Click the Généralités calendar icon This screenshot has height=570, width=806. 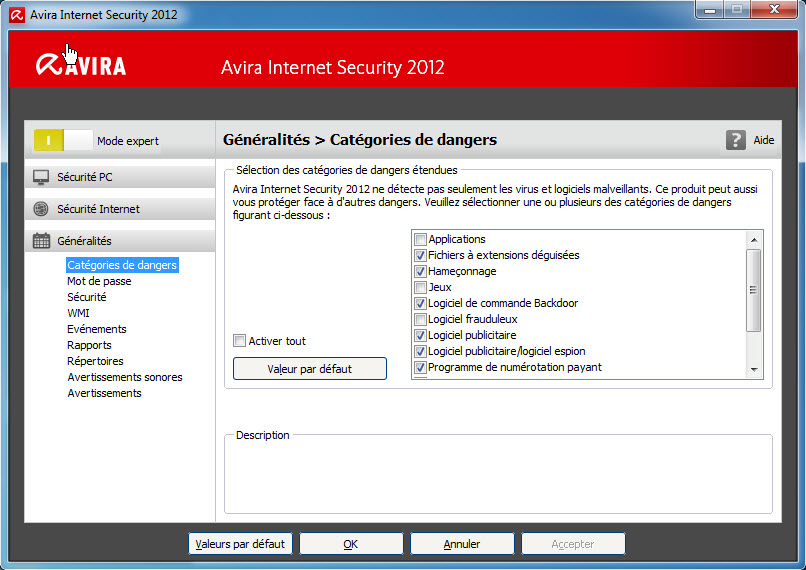(x=41, y=241)
